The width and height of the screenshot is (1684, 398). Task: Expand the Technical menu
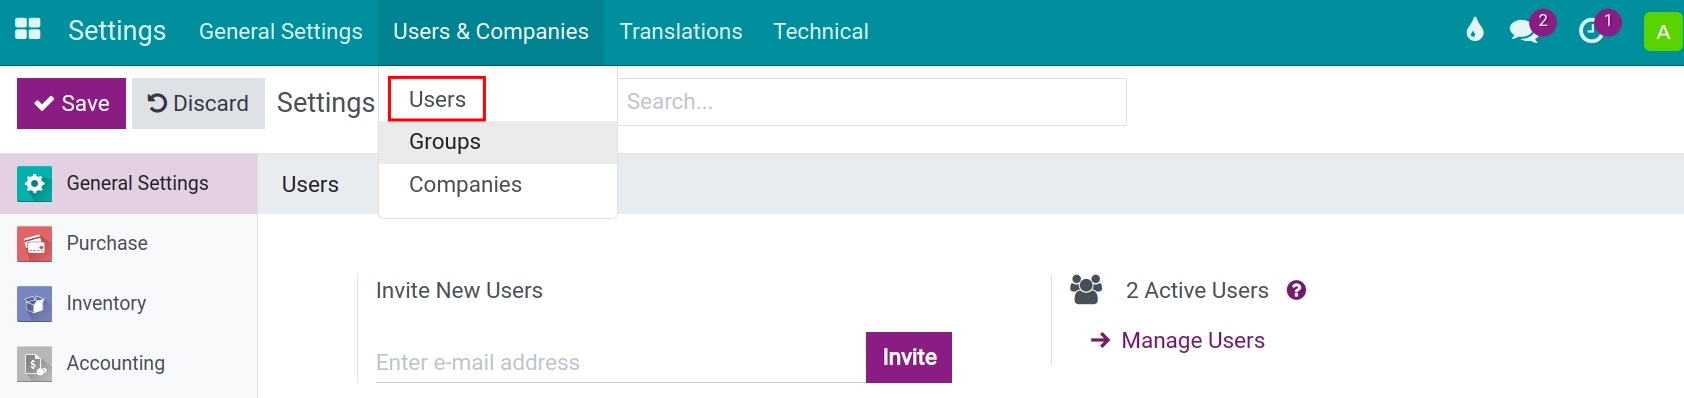point(821,32)
